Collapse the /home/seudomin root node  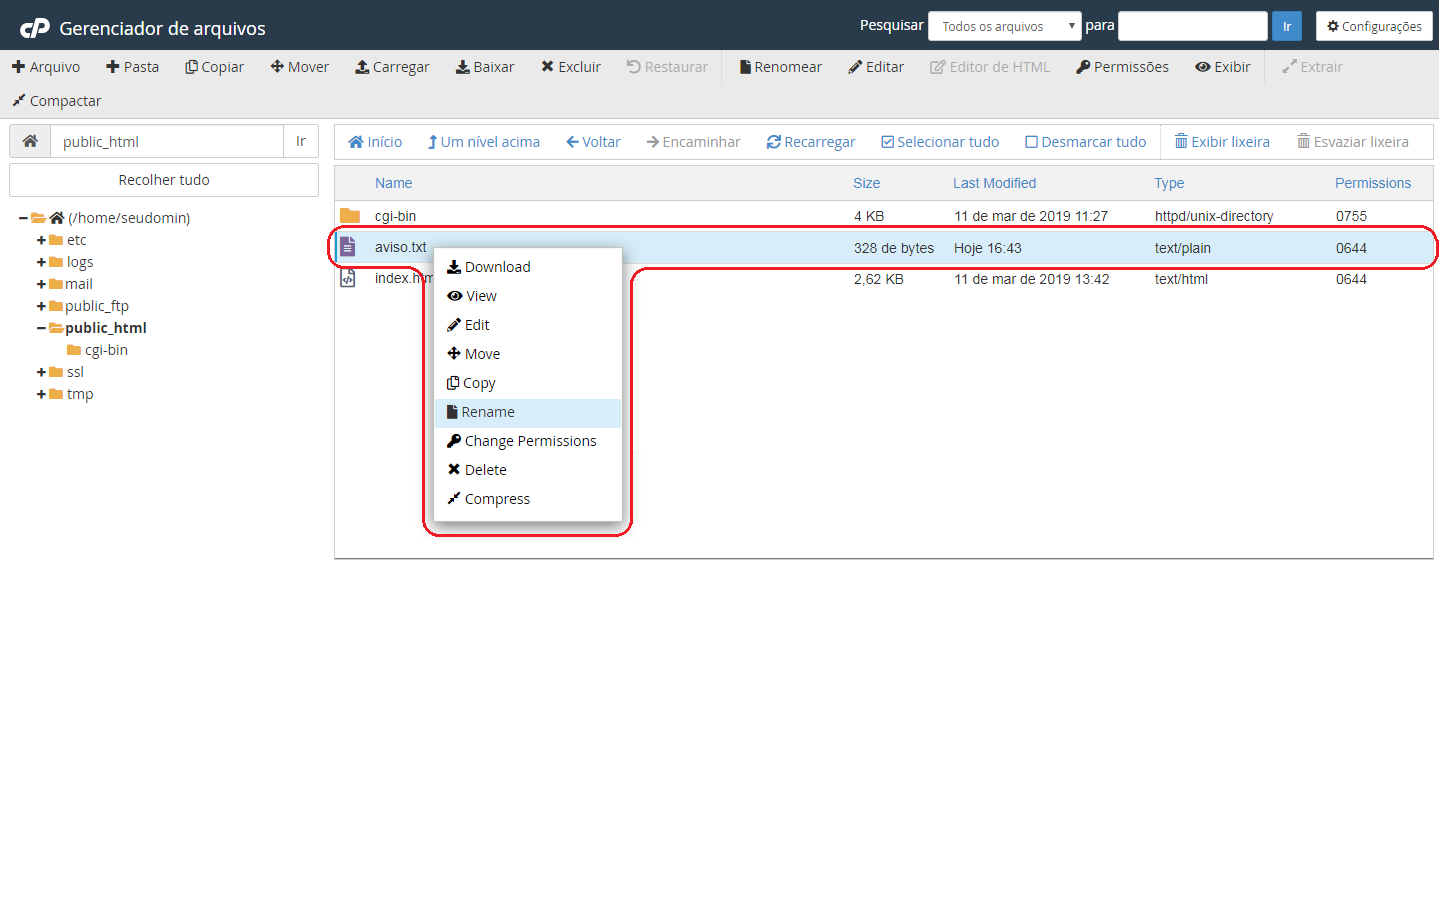point(23,218)
